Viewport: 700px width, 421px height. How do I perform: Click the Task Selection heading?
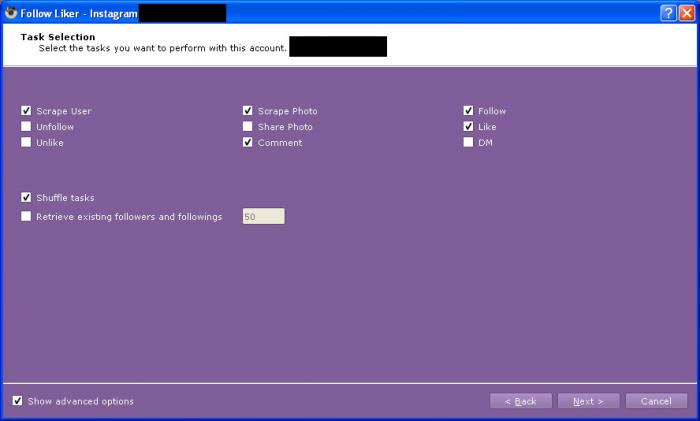coord(58,37)
